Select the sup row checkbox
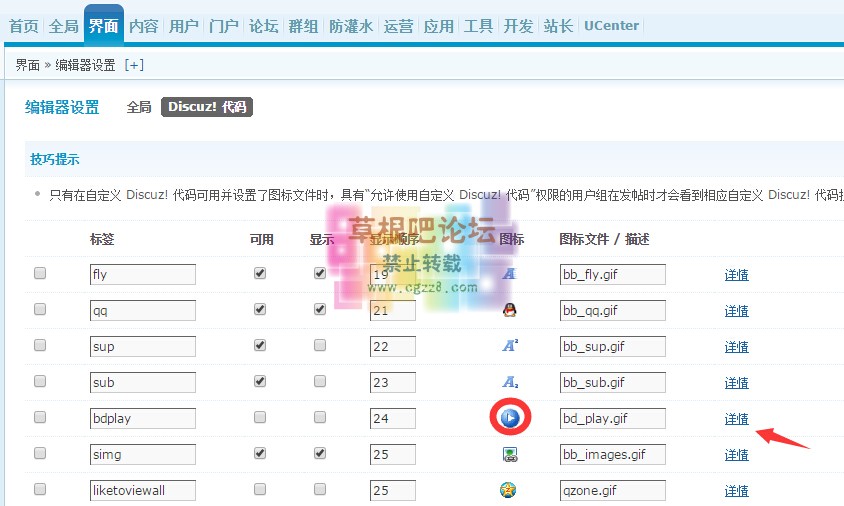Screen dimensions: 844x506 [x=40, y=345]
